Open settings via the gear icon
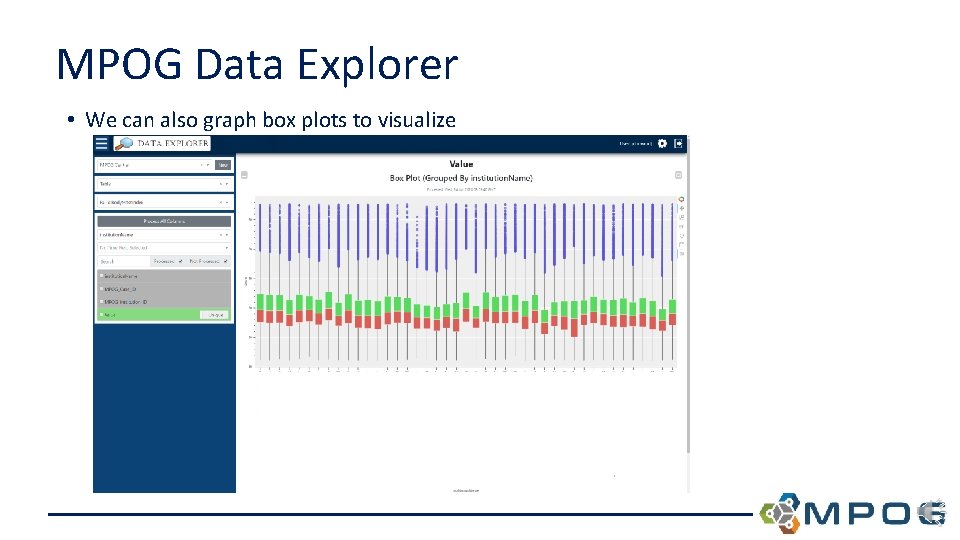This screenshot has height=540, width=960. pyautogui.click(x=662, y=143)
